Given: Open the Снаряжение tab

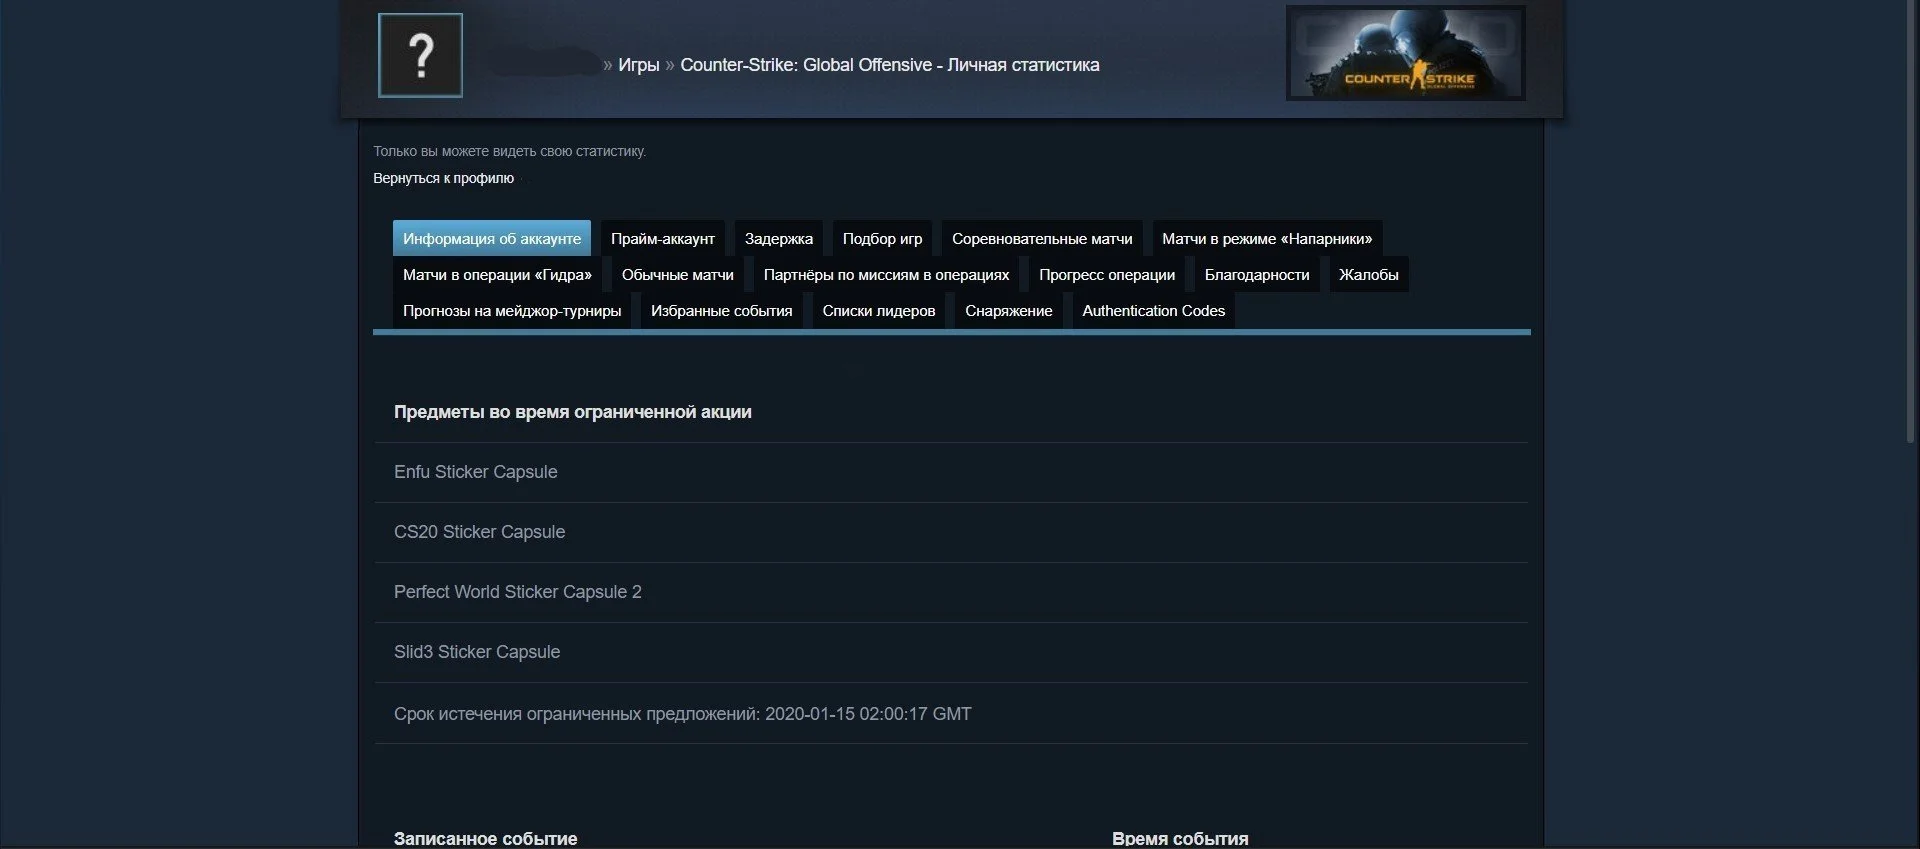Looking at the screenshot, I should point(1008,310).
